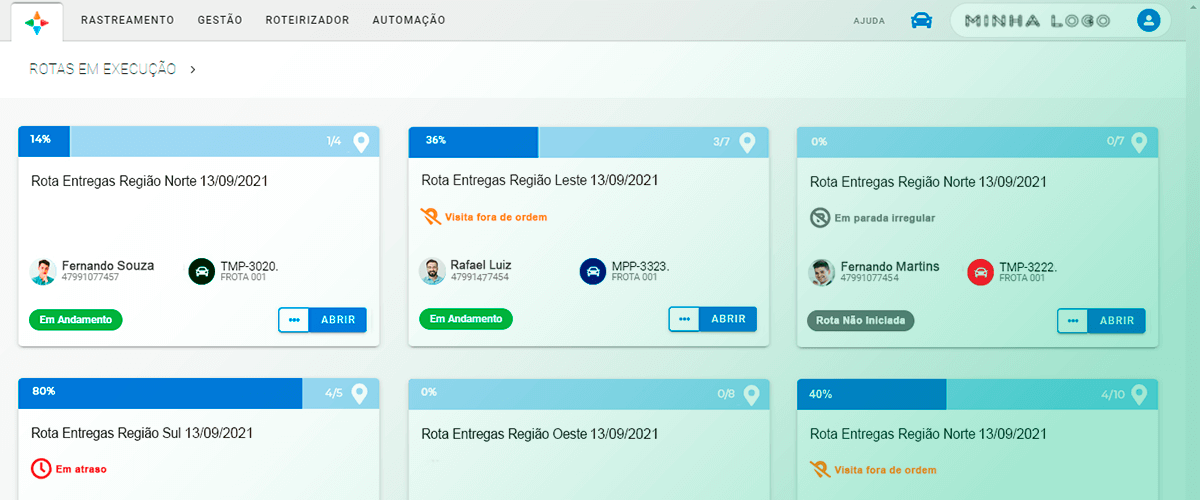Click the dark blue vehicle icon for MPP-3323

point(593,271)
